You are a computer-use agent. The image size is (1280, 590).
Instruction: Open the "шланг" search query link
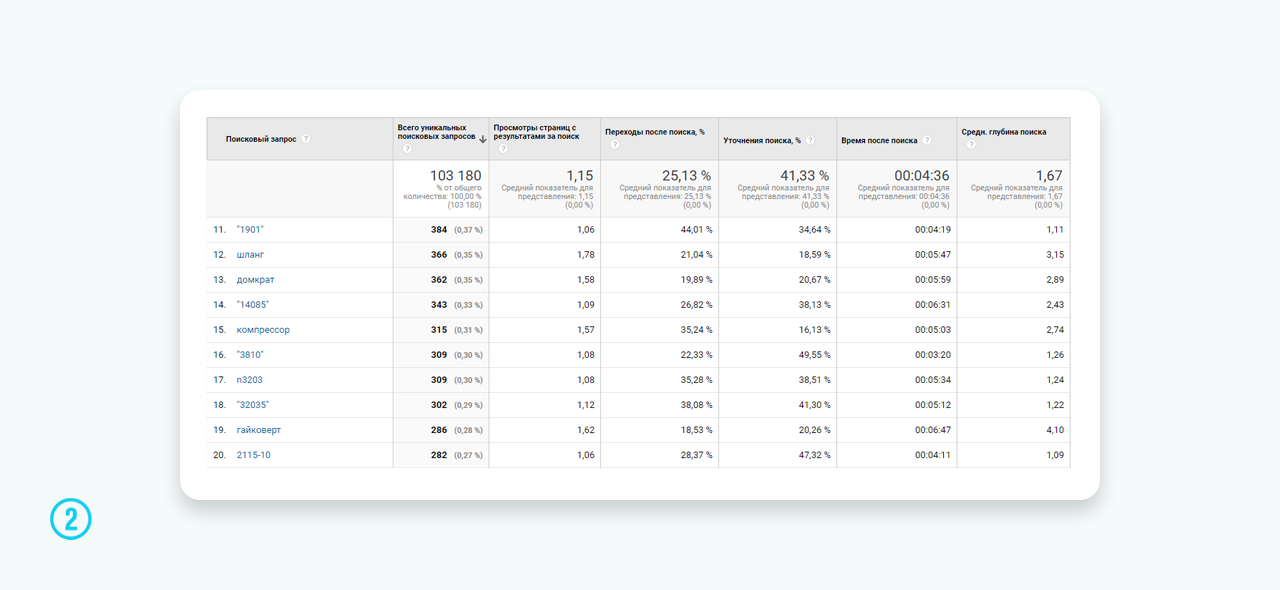pyautogui.click(x=250, y=255)
